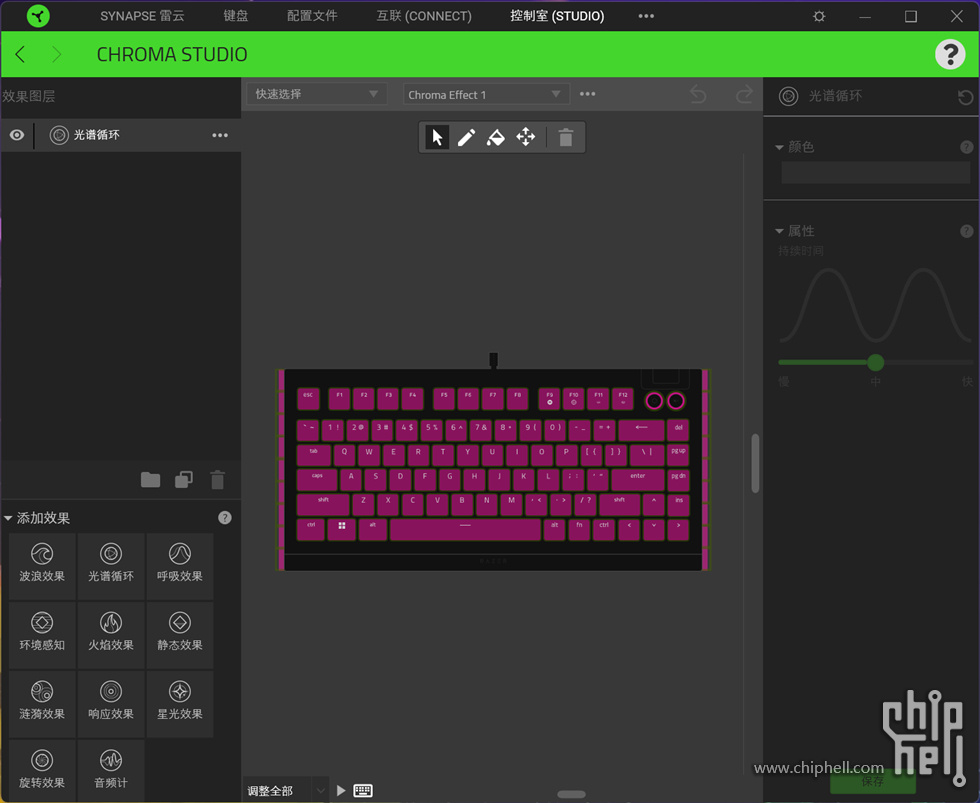This screenshot has width=980, height=803.
Task: Add the 静态效果 static effect
Action: (179, 635)
